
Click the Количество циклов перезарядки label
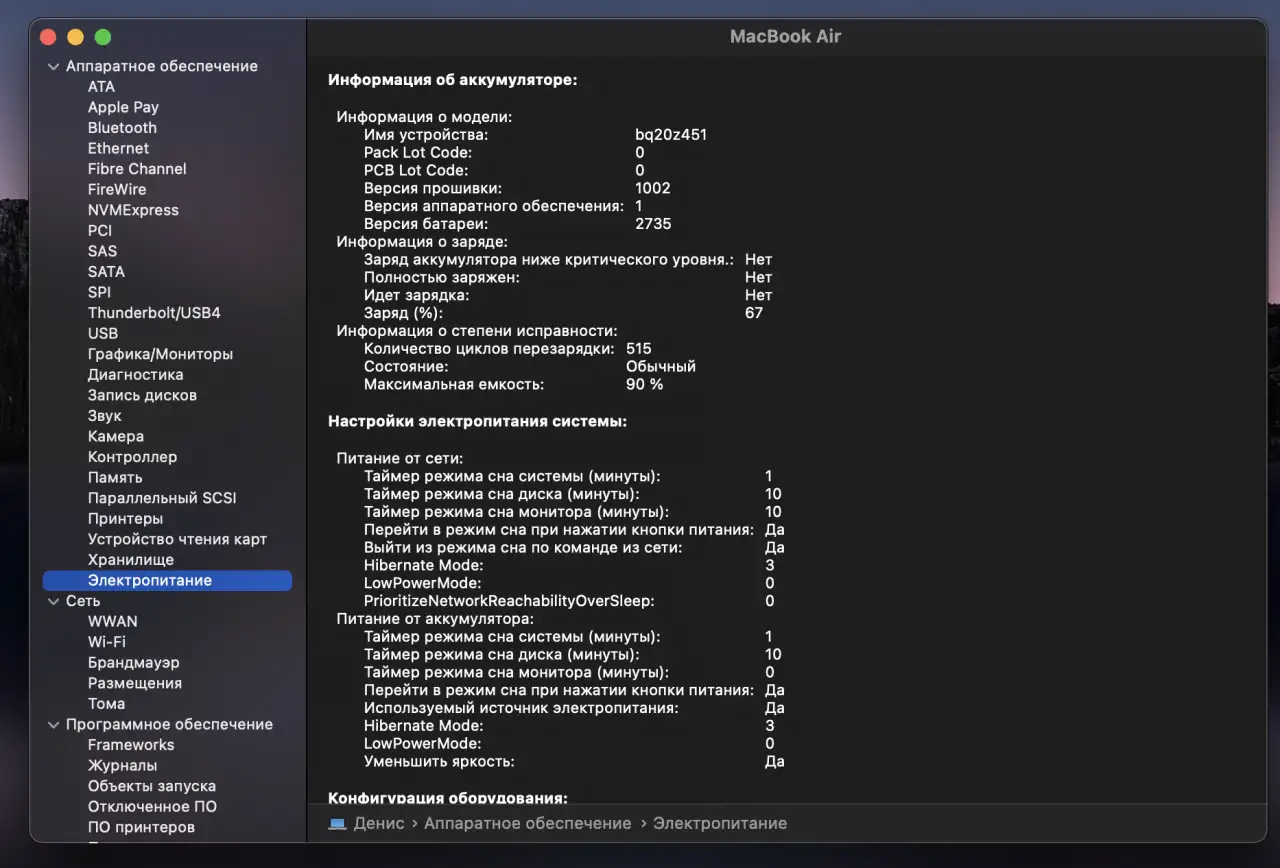[x=489, y=349]
